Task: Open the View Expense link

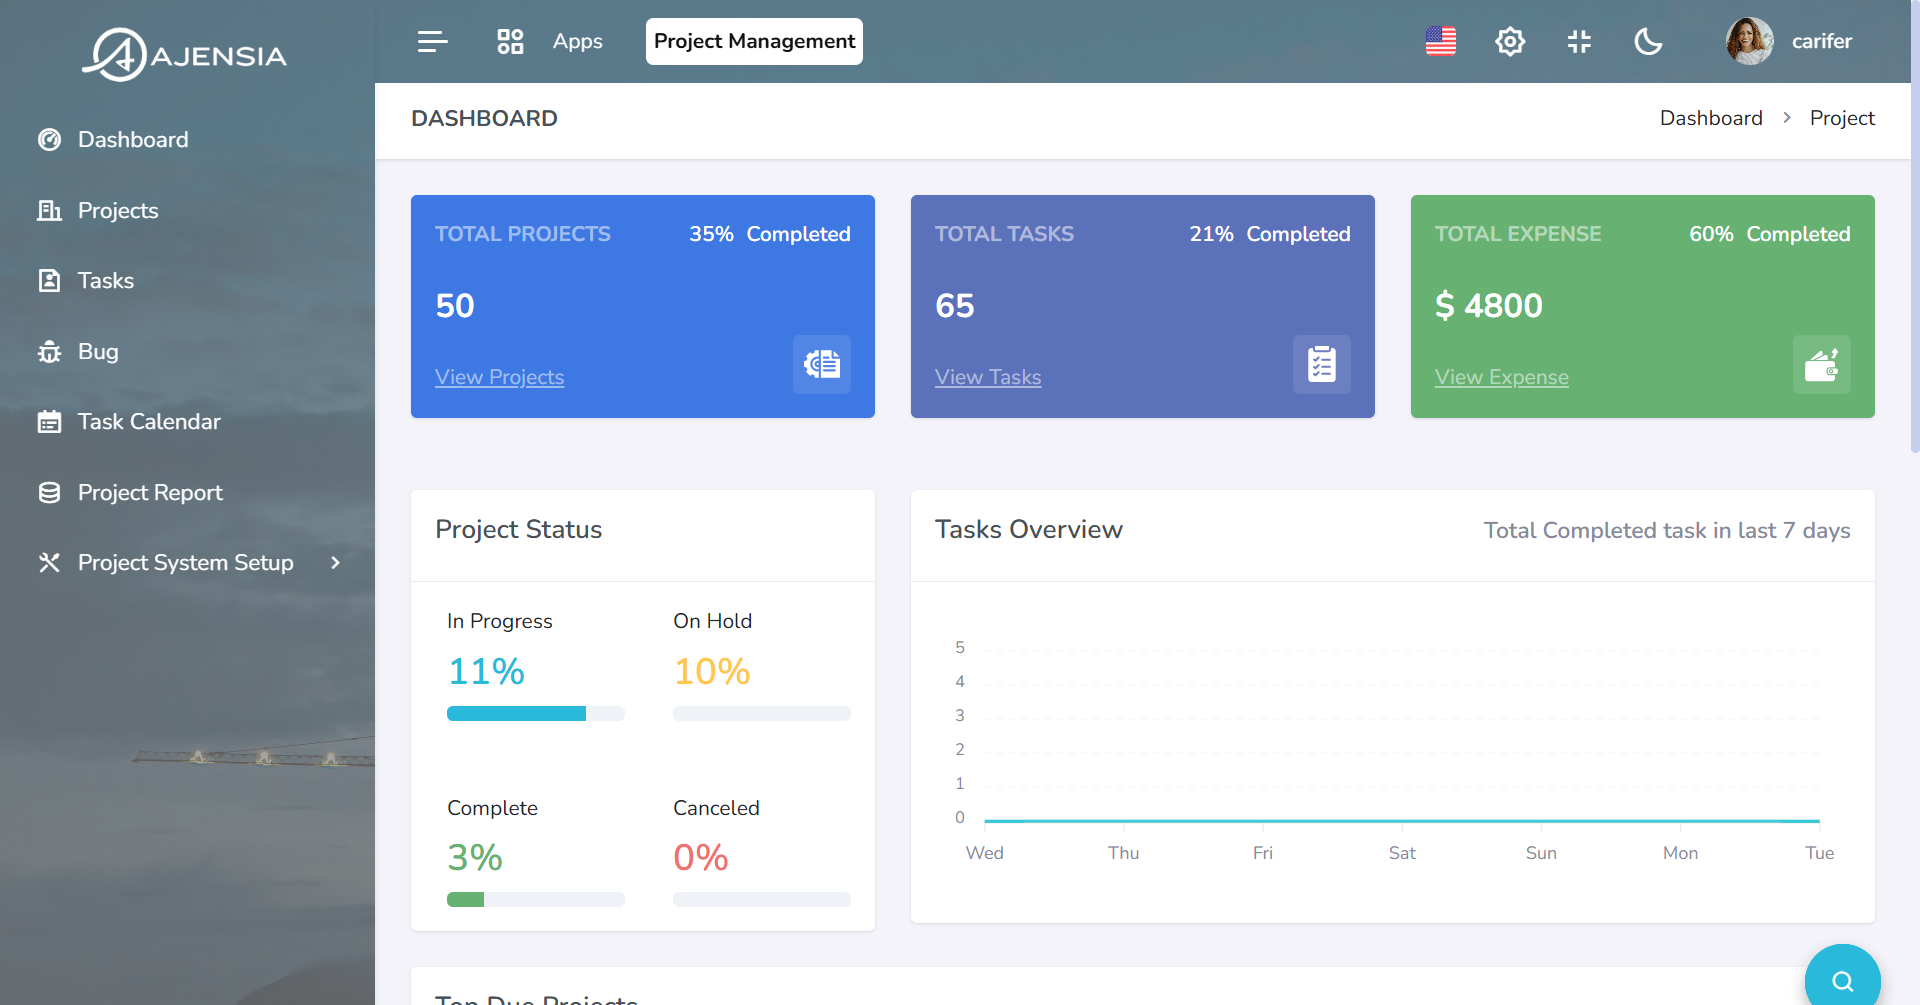Action: [1501, 377]
